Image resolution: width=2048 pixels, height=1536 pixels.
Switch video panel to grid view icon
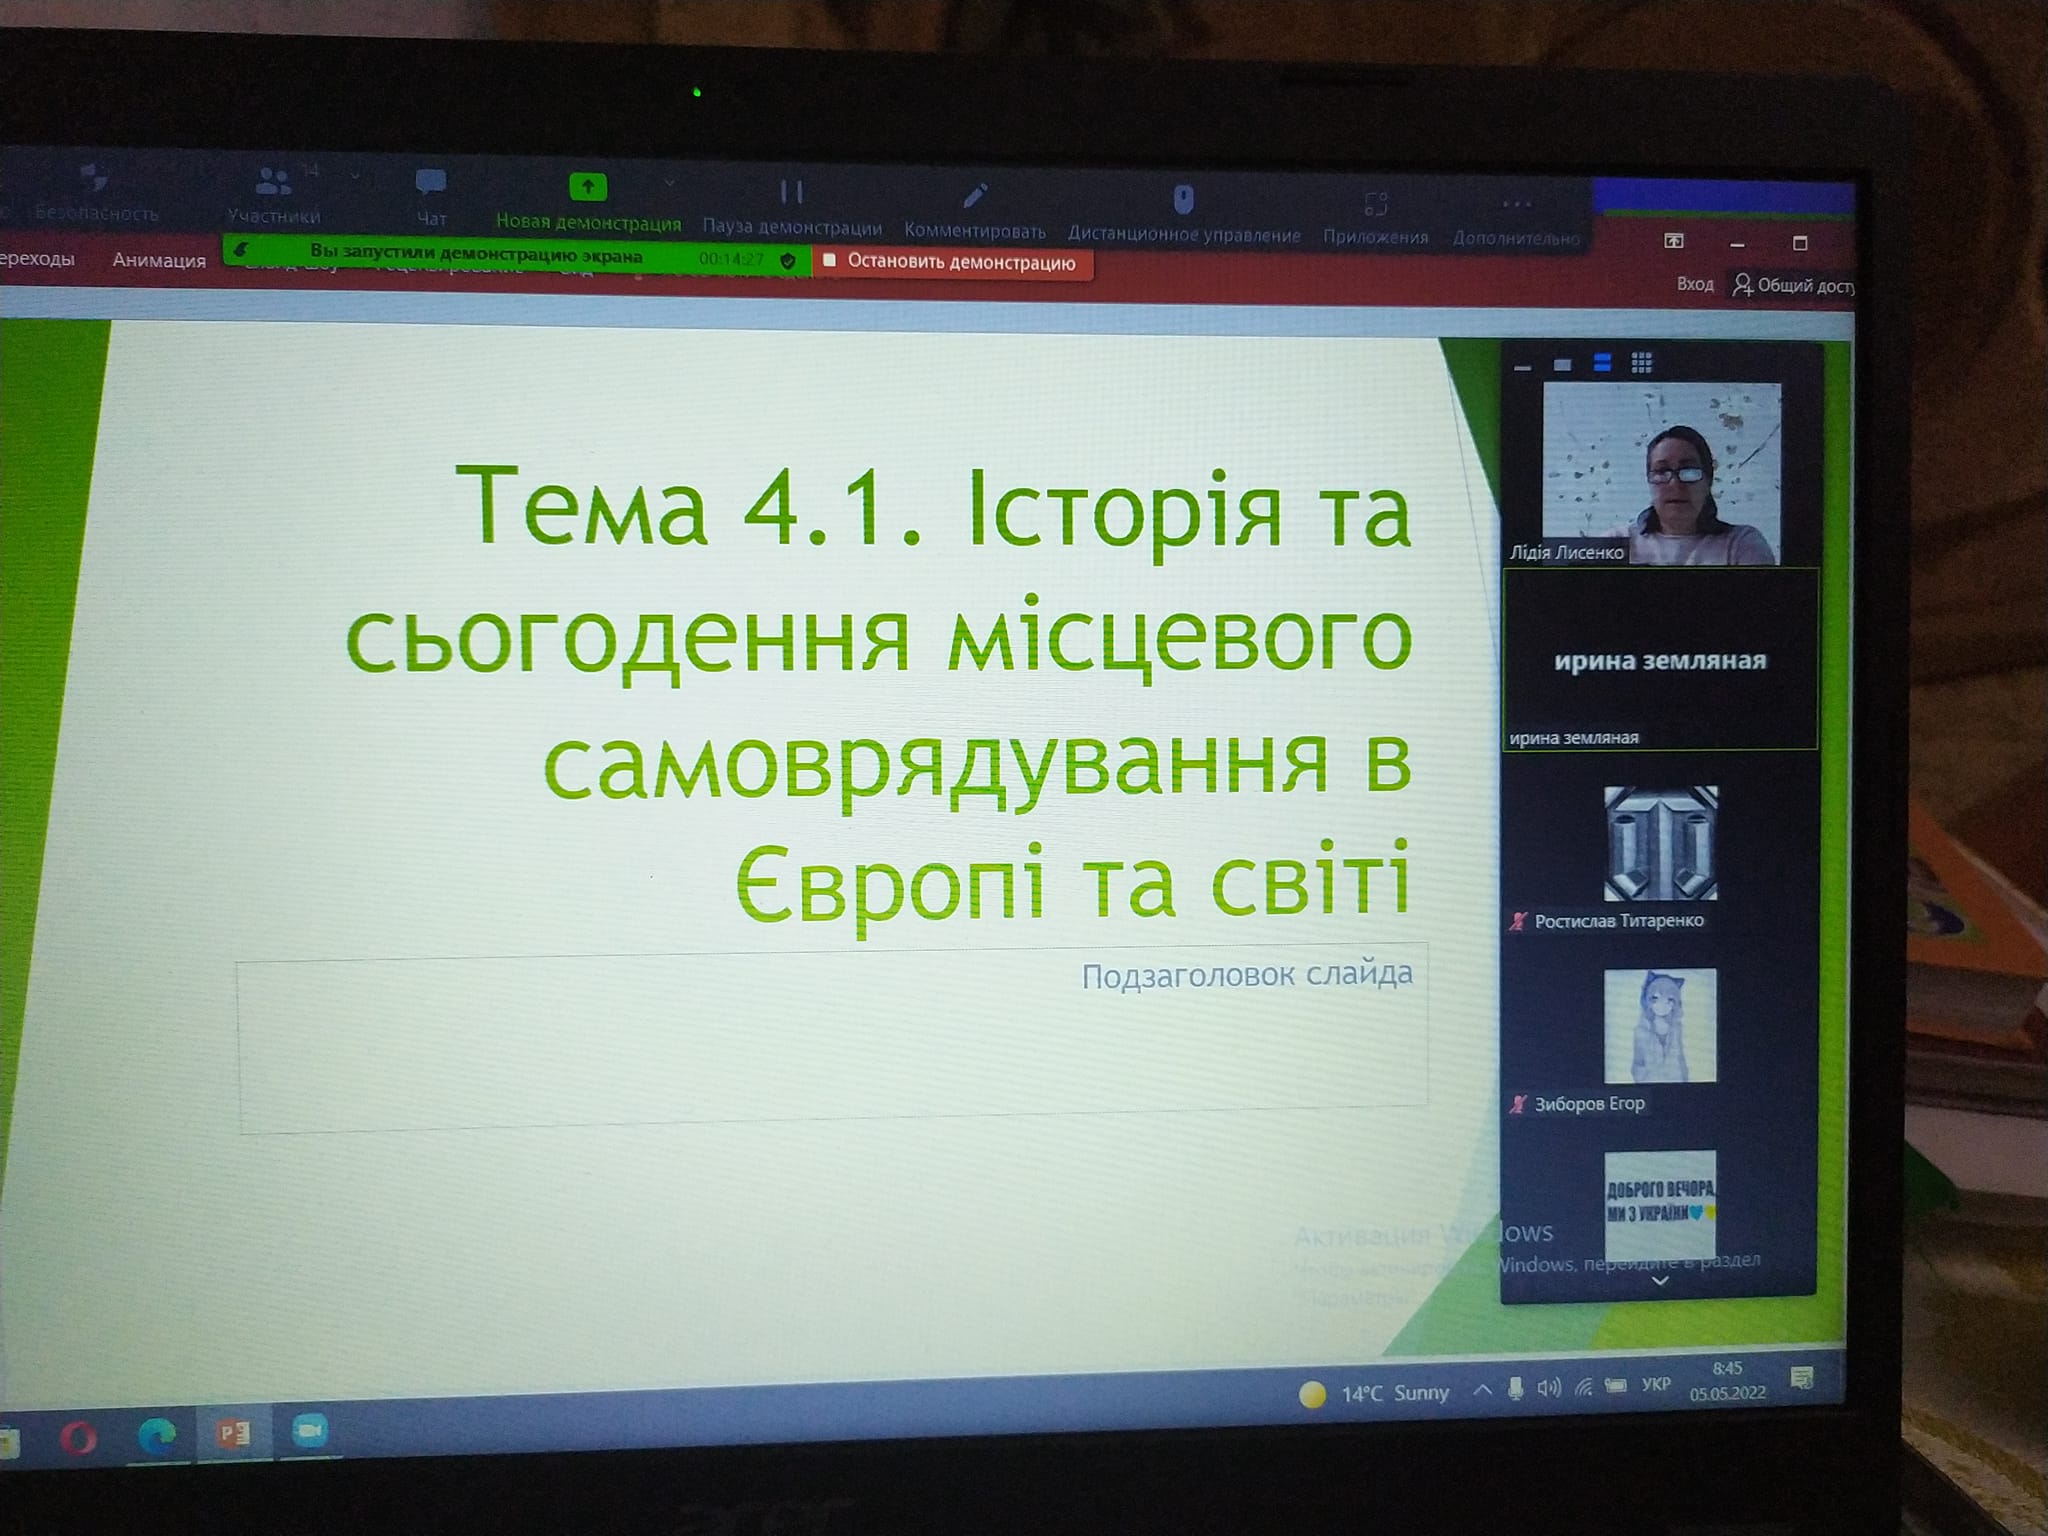(1641, 362)
